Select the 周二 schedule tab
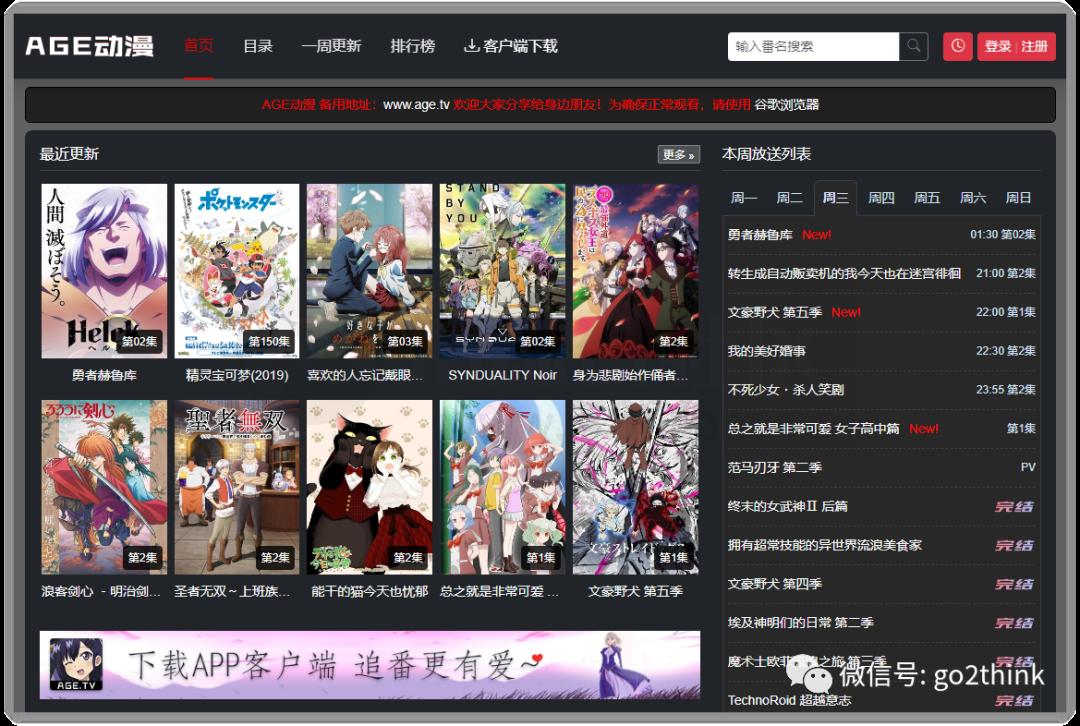The height and width of the screenshot is (726, 1080). [x=789, y=198]
